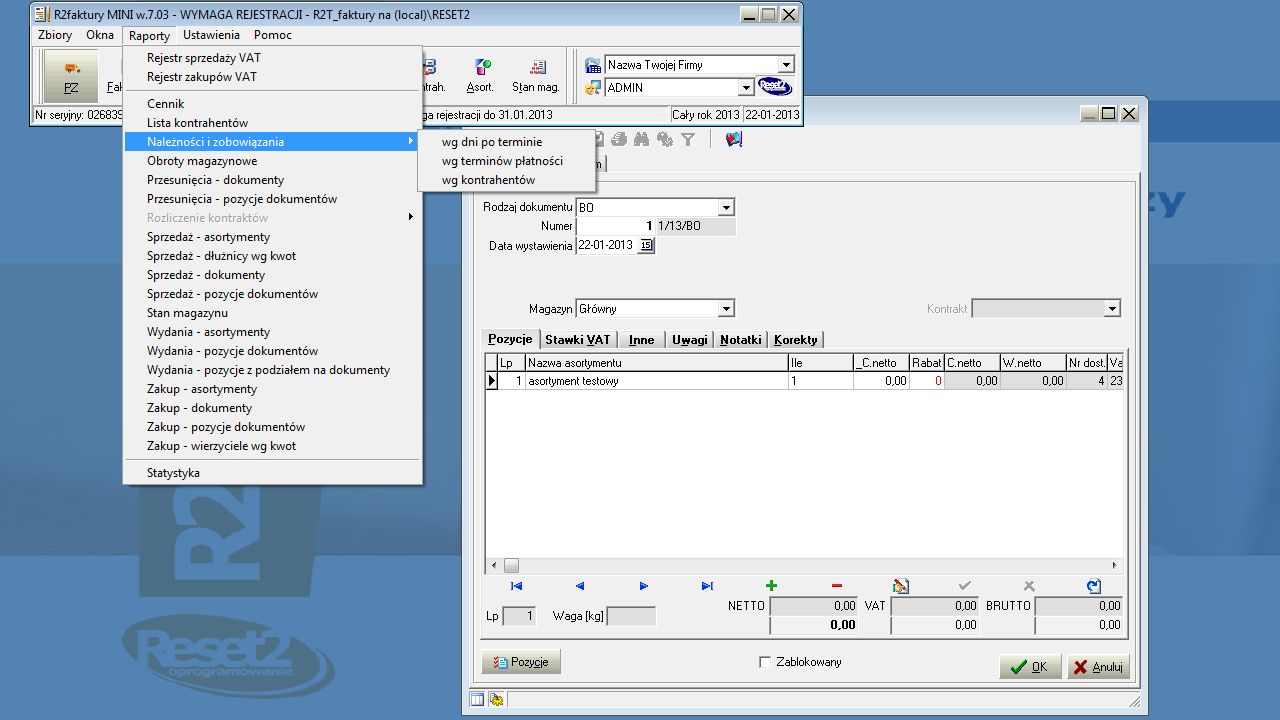Viewport: 1280px width, 720px height.
Task: Click the edit record icon in navigator
Action: pyautogui.click(x=900, y=586)
